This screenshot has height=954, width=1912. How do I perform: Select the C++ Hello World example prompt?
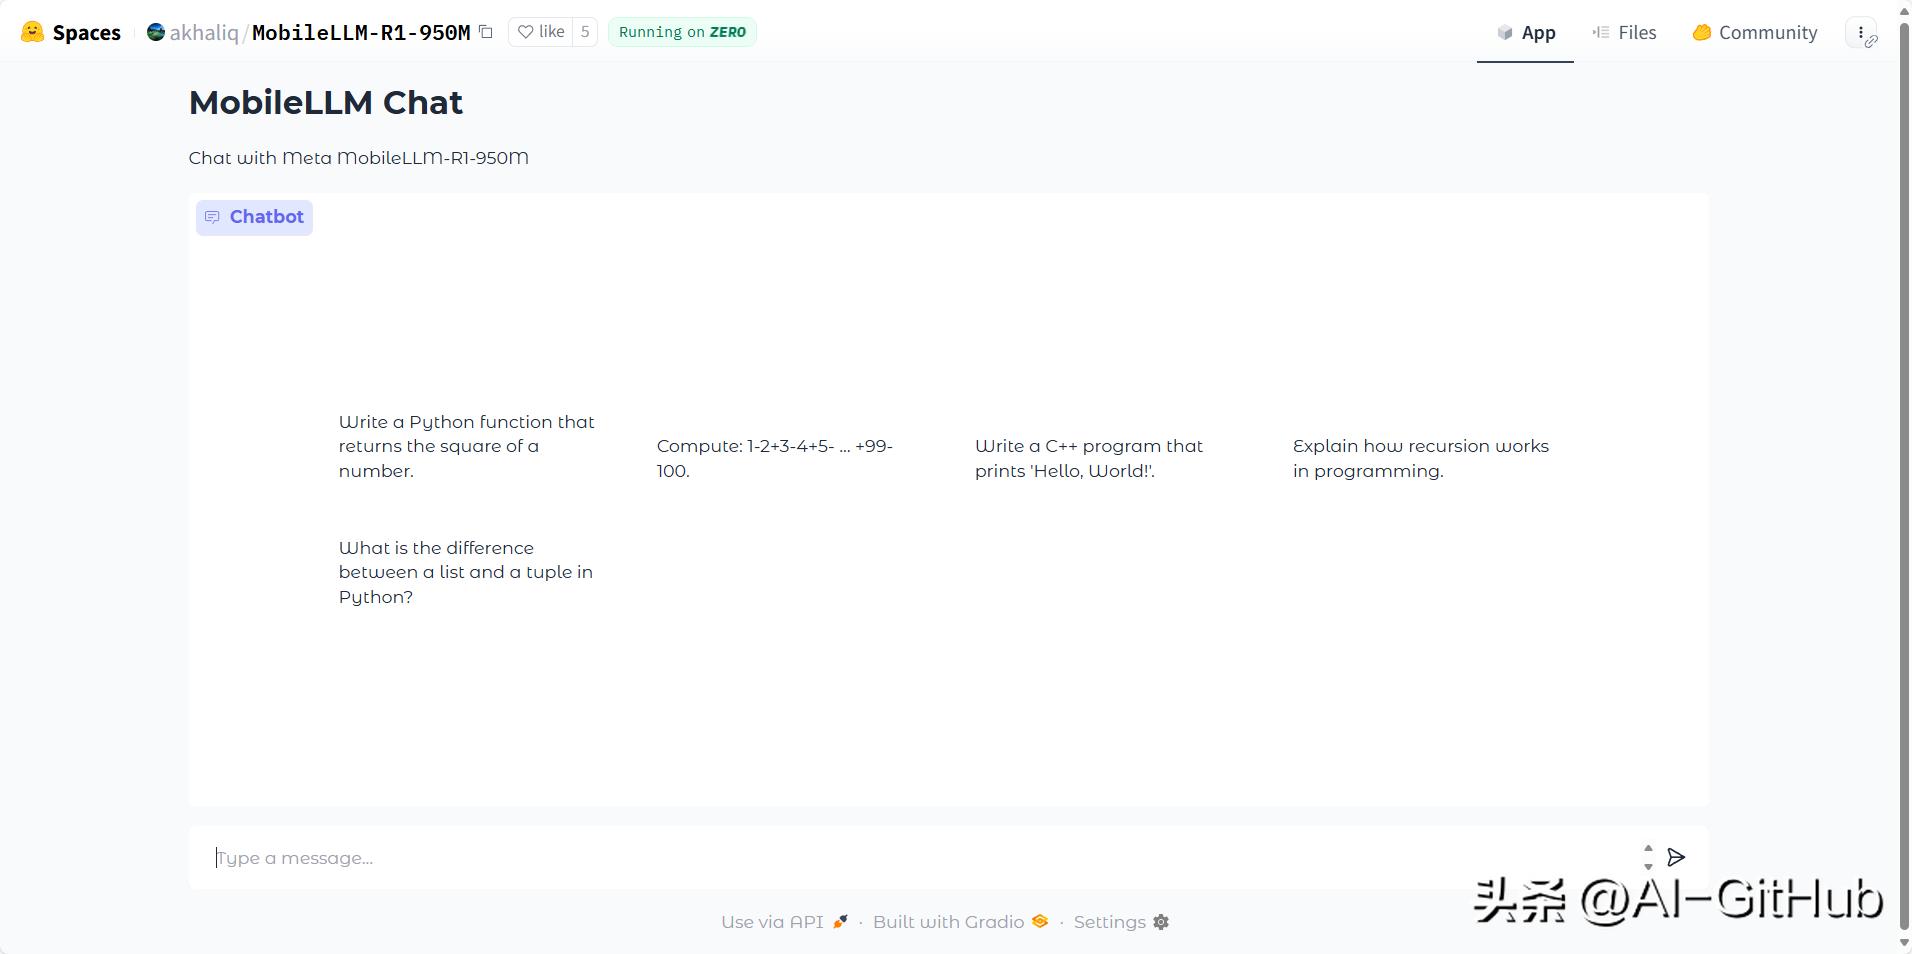pos(1089,458)
